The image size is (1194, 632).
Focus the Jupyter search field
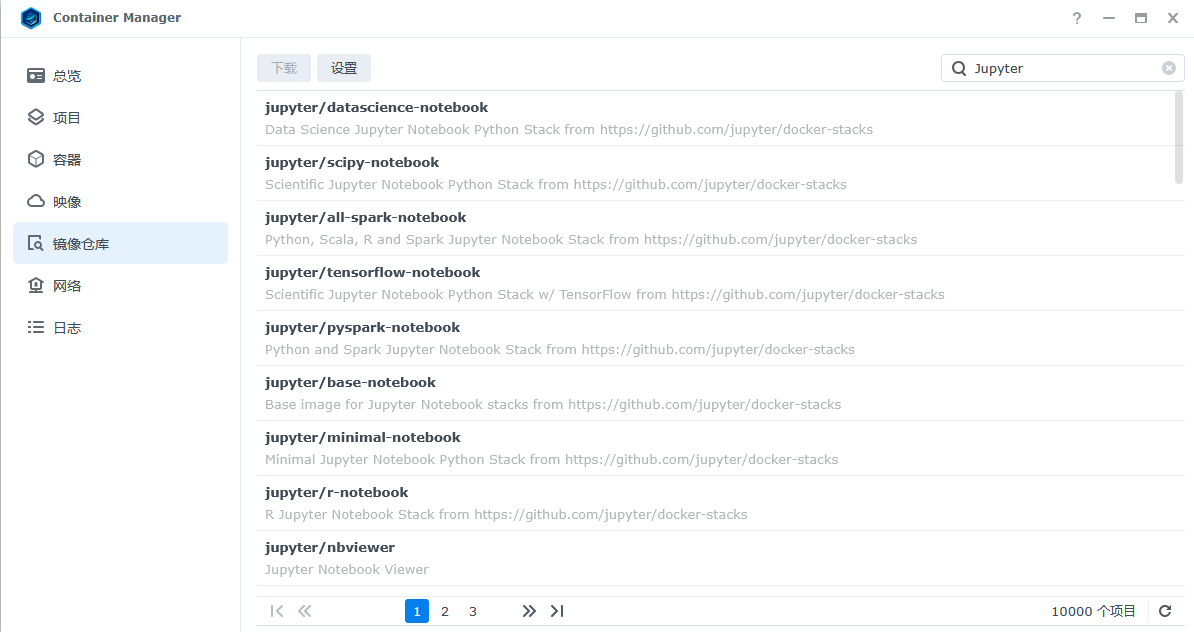pos(1063,69)
